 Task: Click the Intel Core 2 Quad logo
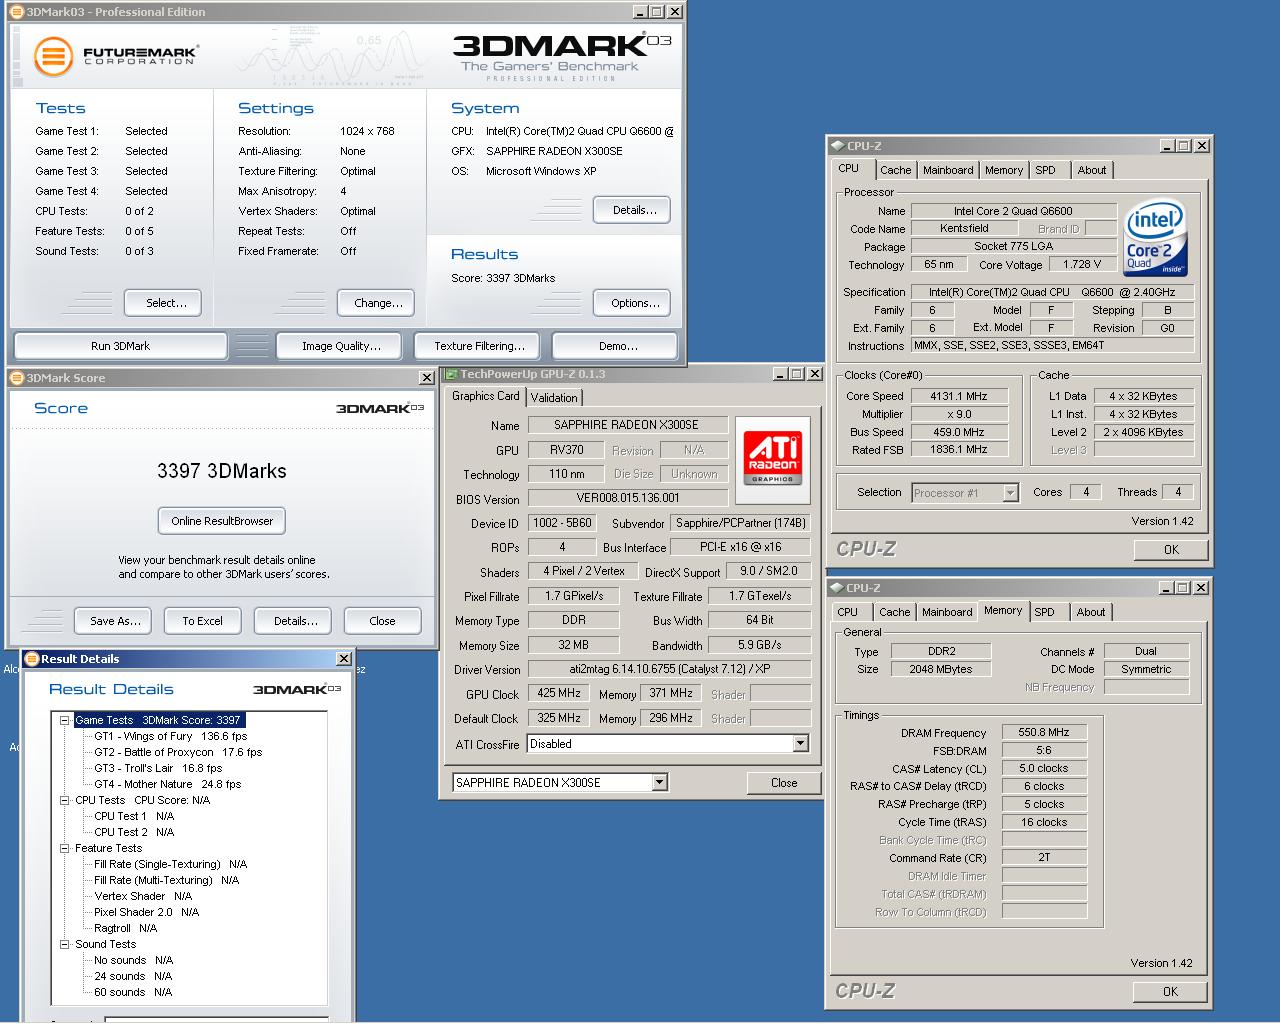(x=1155, y=237)
